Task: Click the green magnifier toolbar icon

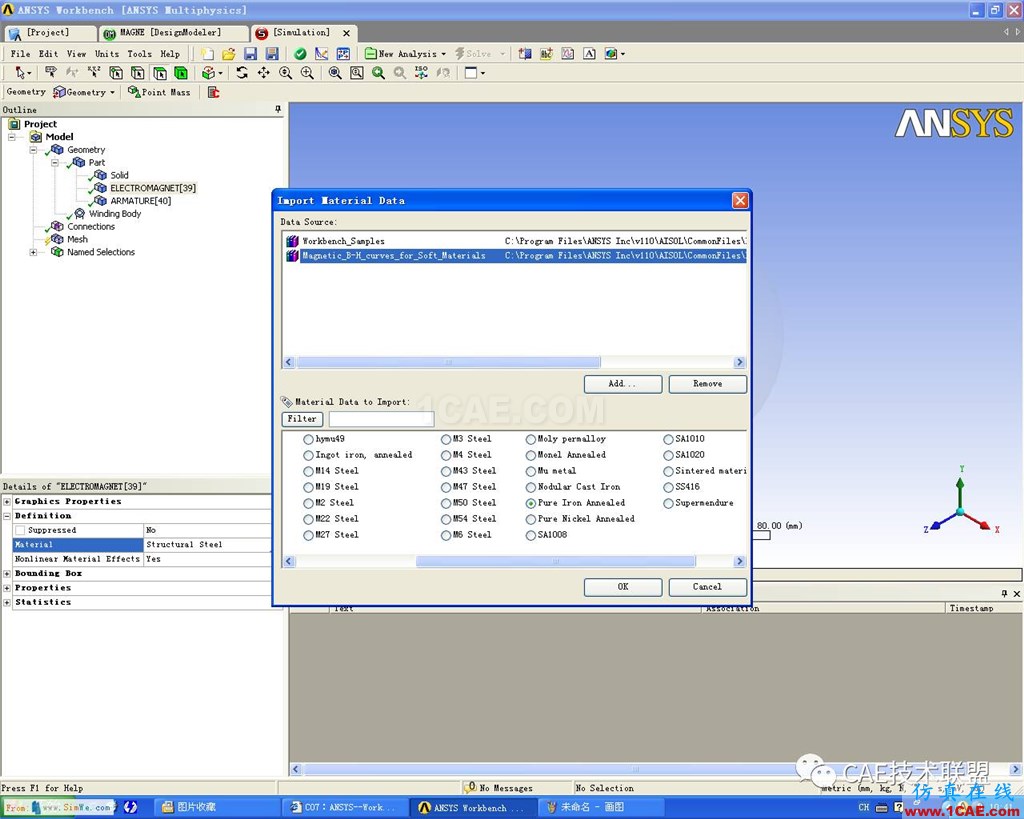Action: [x=378, y=72]
